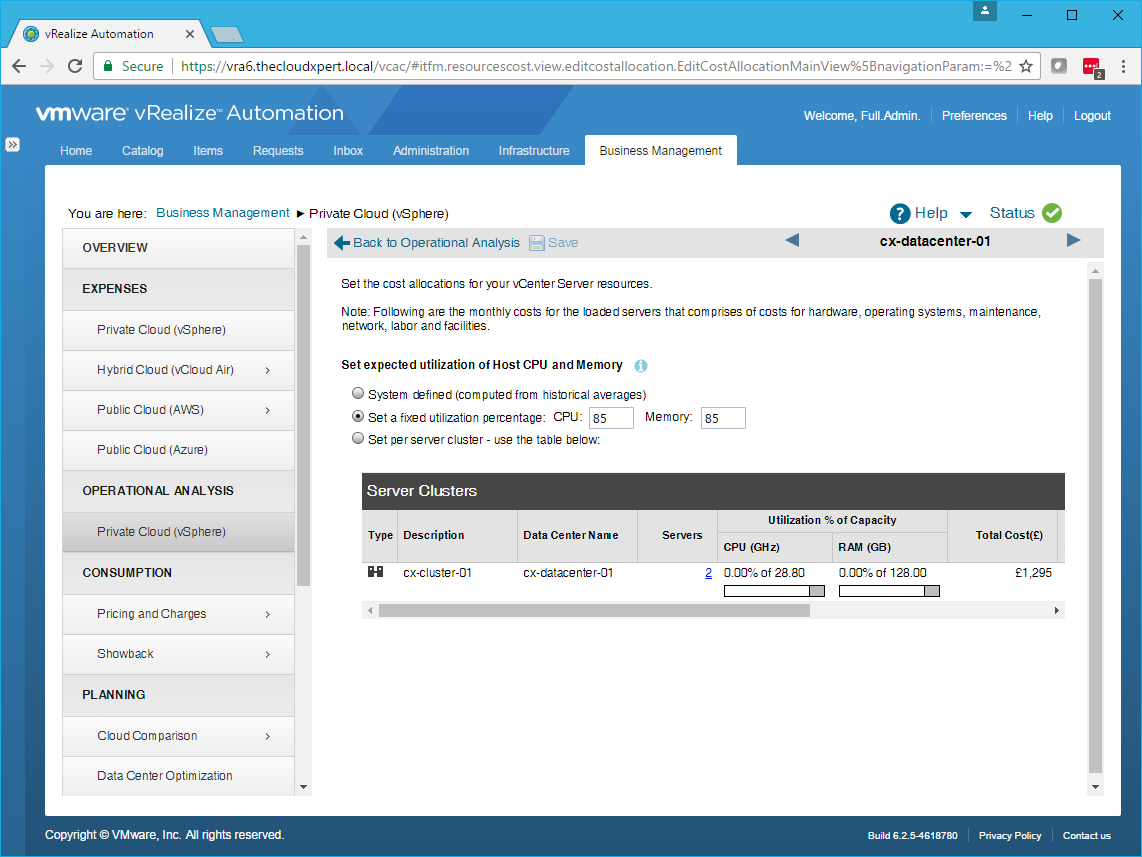Expand the collapsed left side panel
Image resolution: width=1142 pixels, height=857 pixels.
[x=13, y=144]
